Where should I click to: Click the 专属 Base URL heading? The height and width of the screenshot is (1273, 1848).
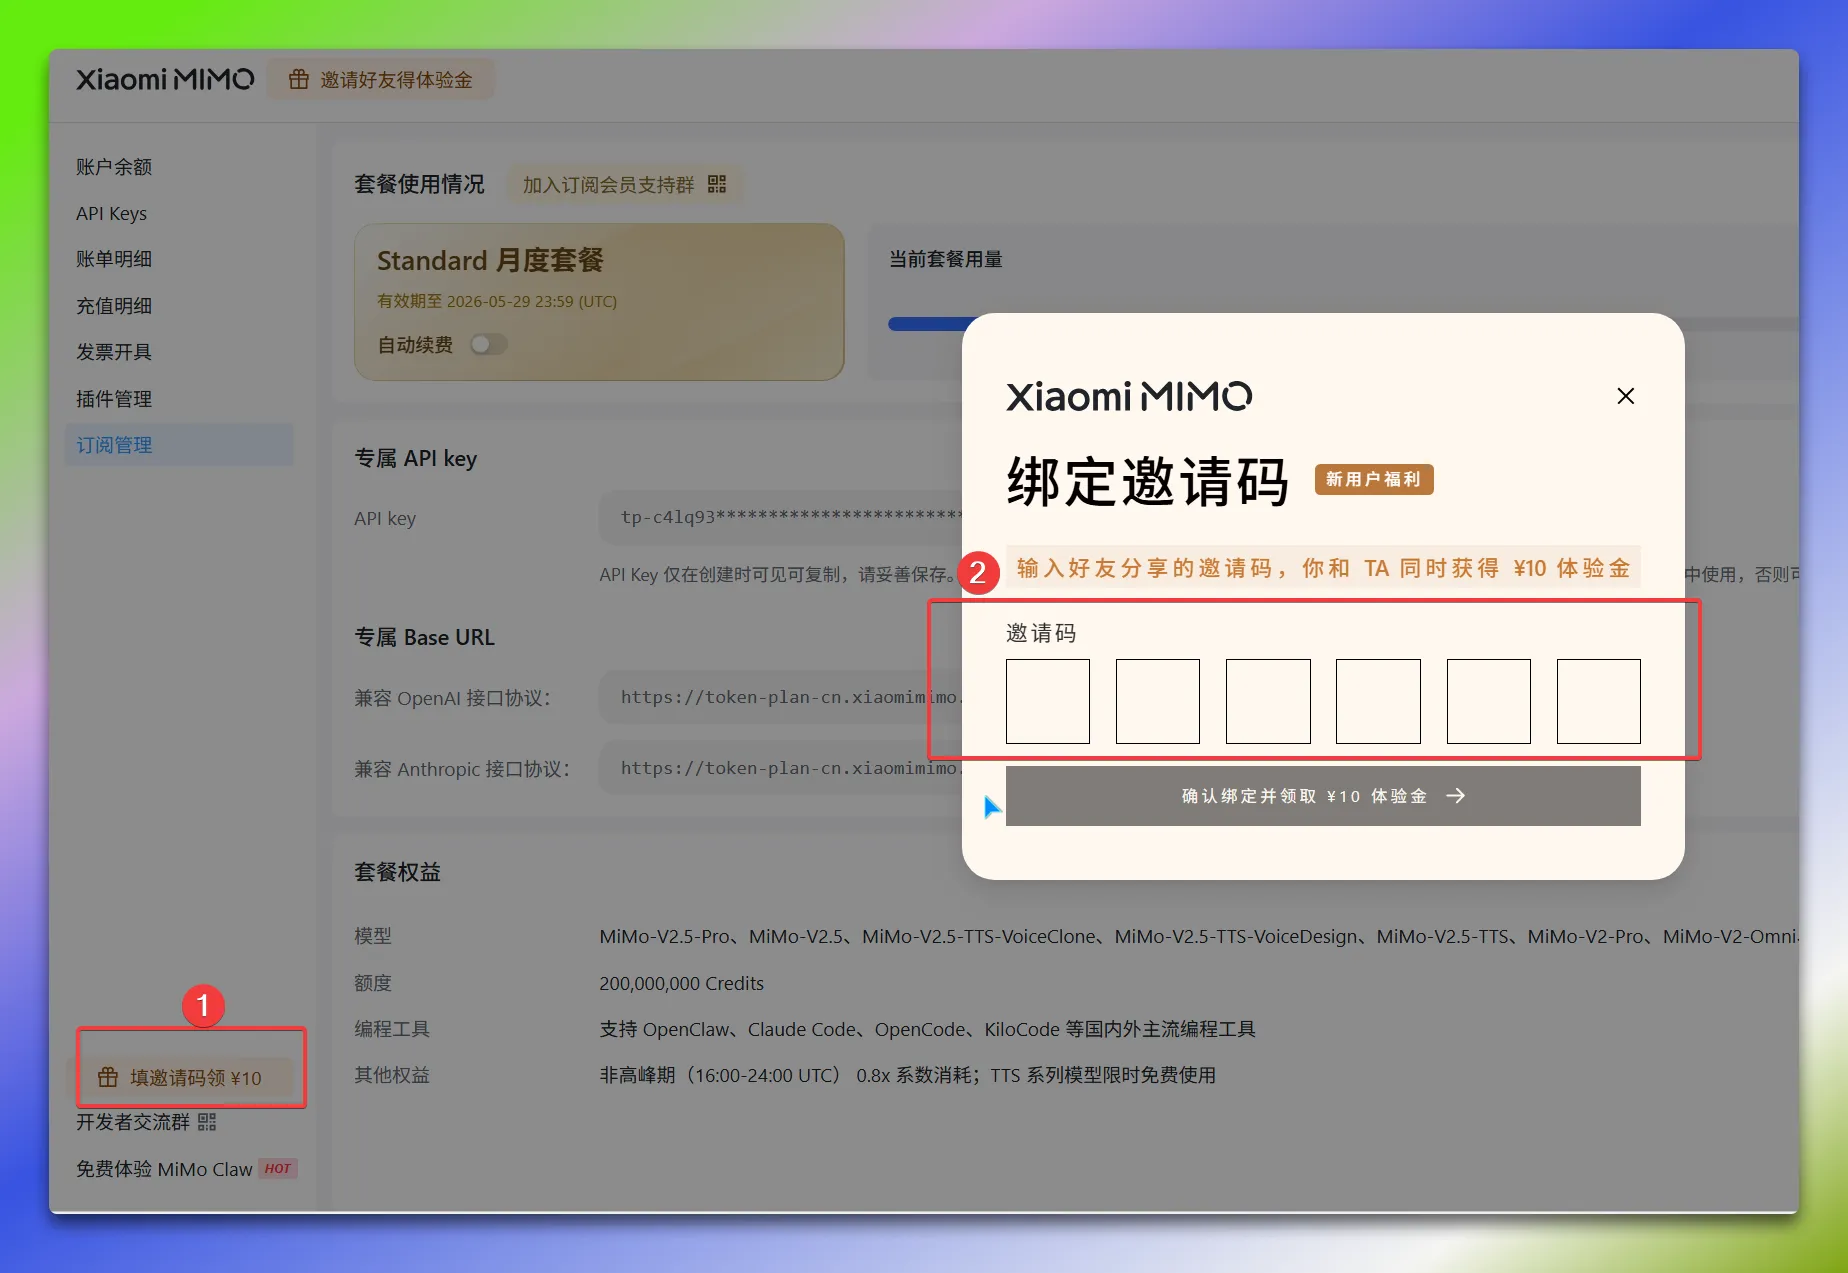[424, 637]
